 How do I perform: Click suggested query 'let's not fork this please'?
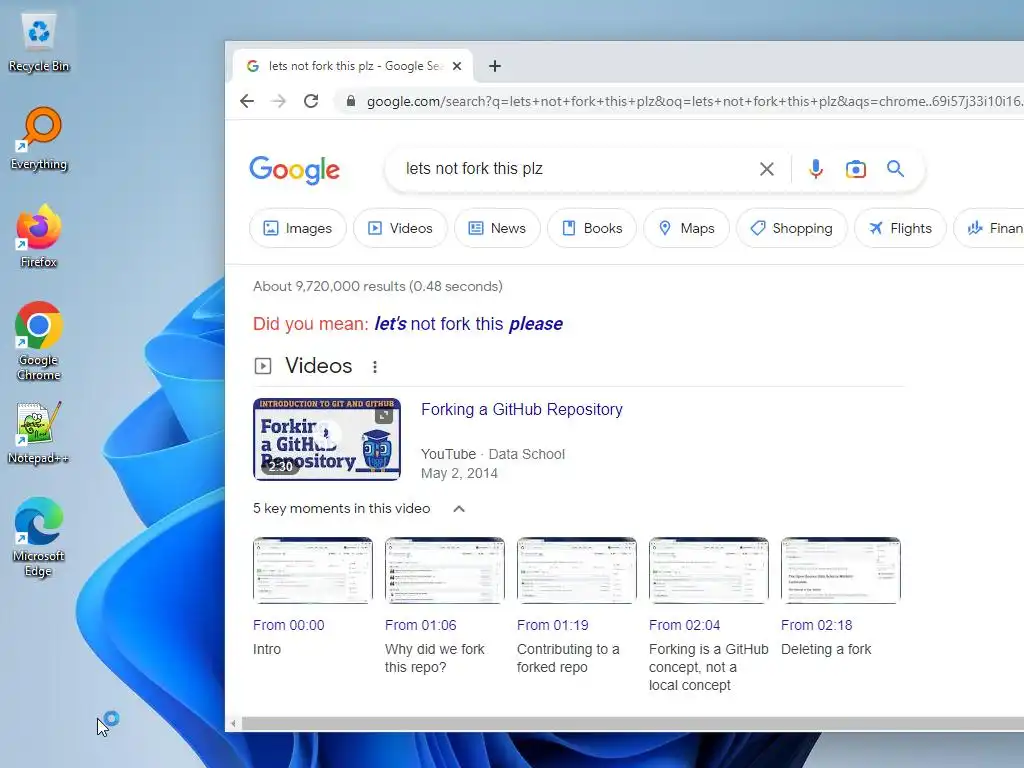[x=468, y=324]
